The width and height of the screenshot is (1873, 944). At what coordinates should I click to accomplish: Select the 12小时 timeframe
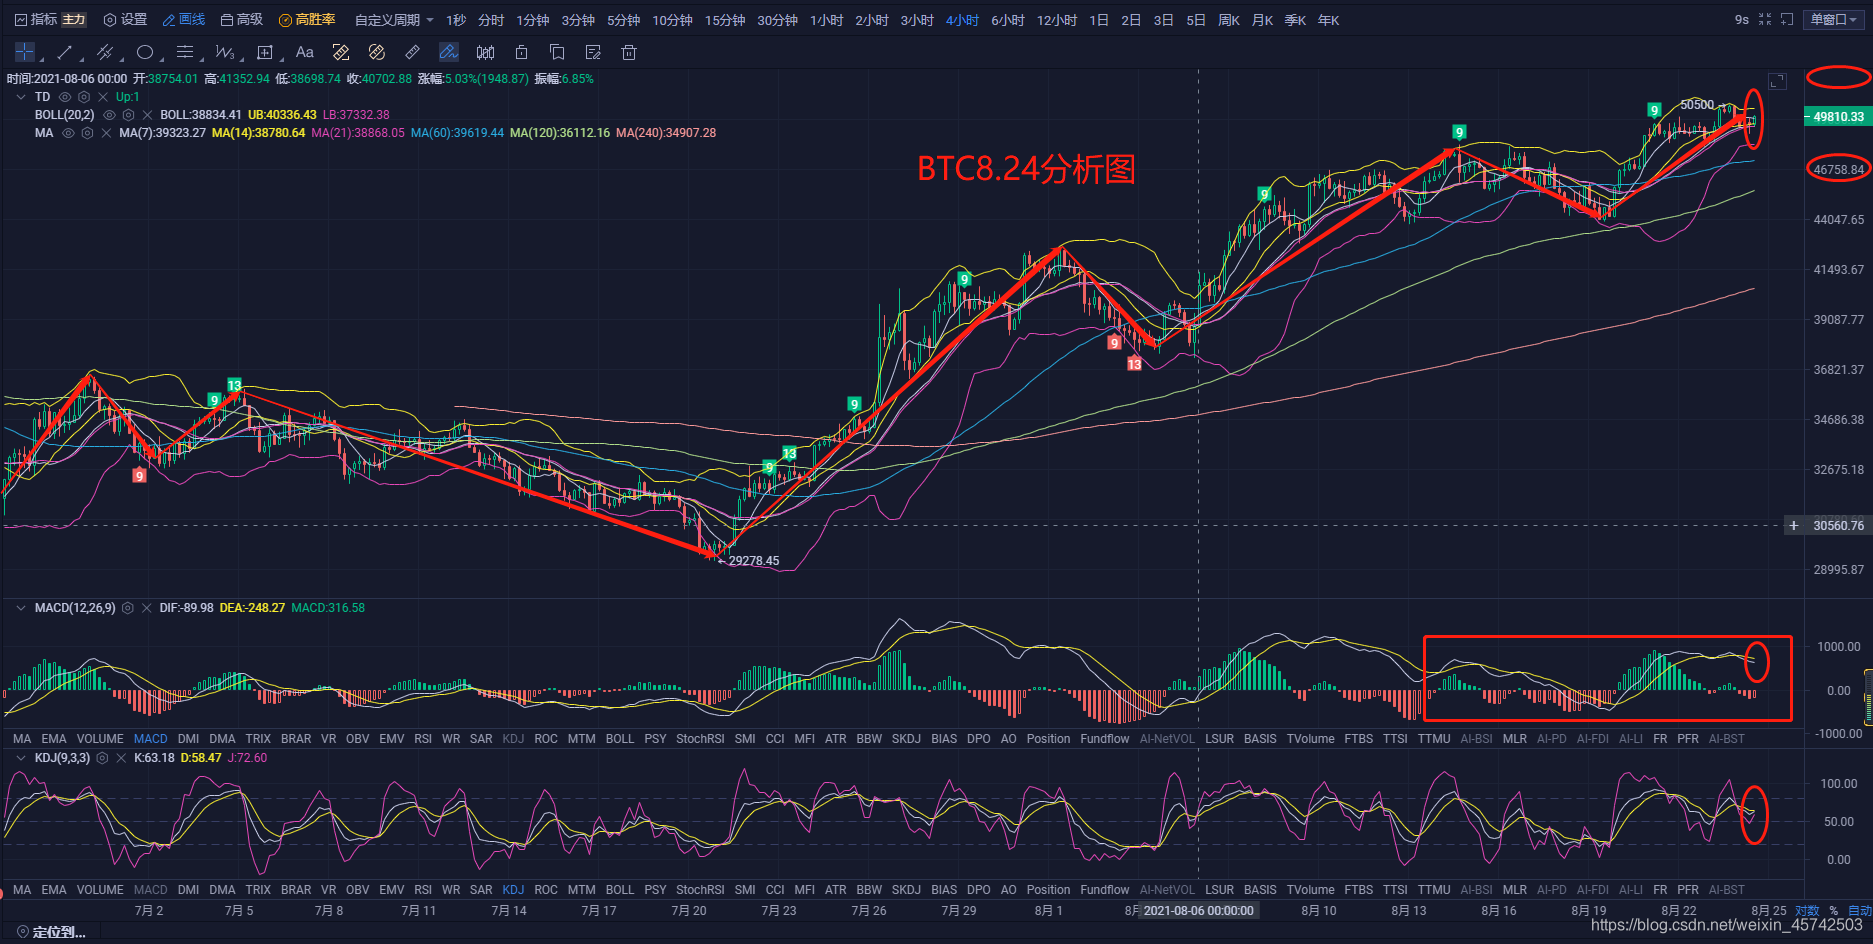coord(1057,20)
